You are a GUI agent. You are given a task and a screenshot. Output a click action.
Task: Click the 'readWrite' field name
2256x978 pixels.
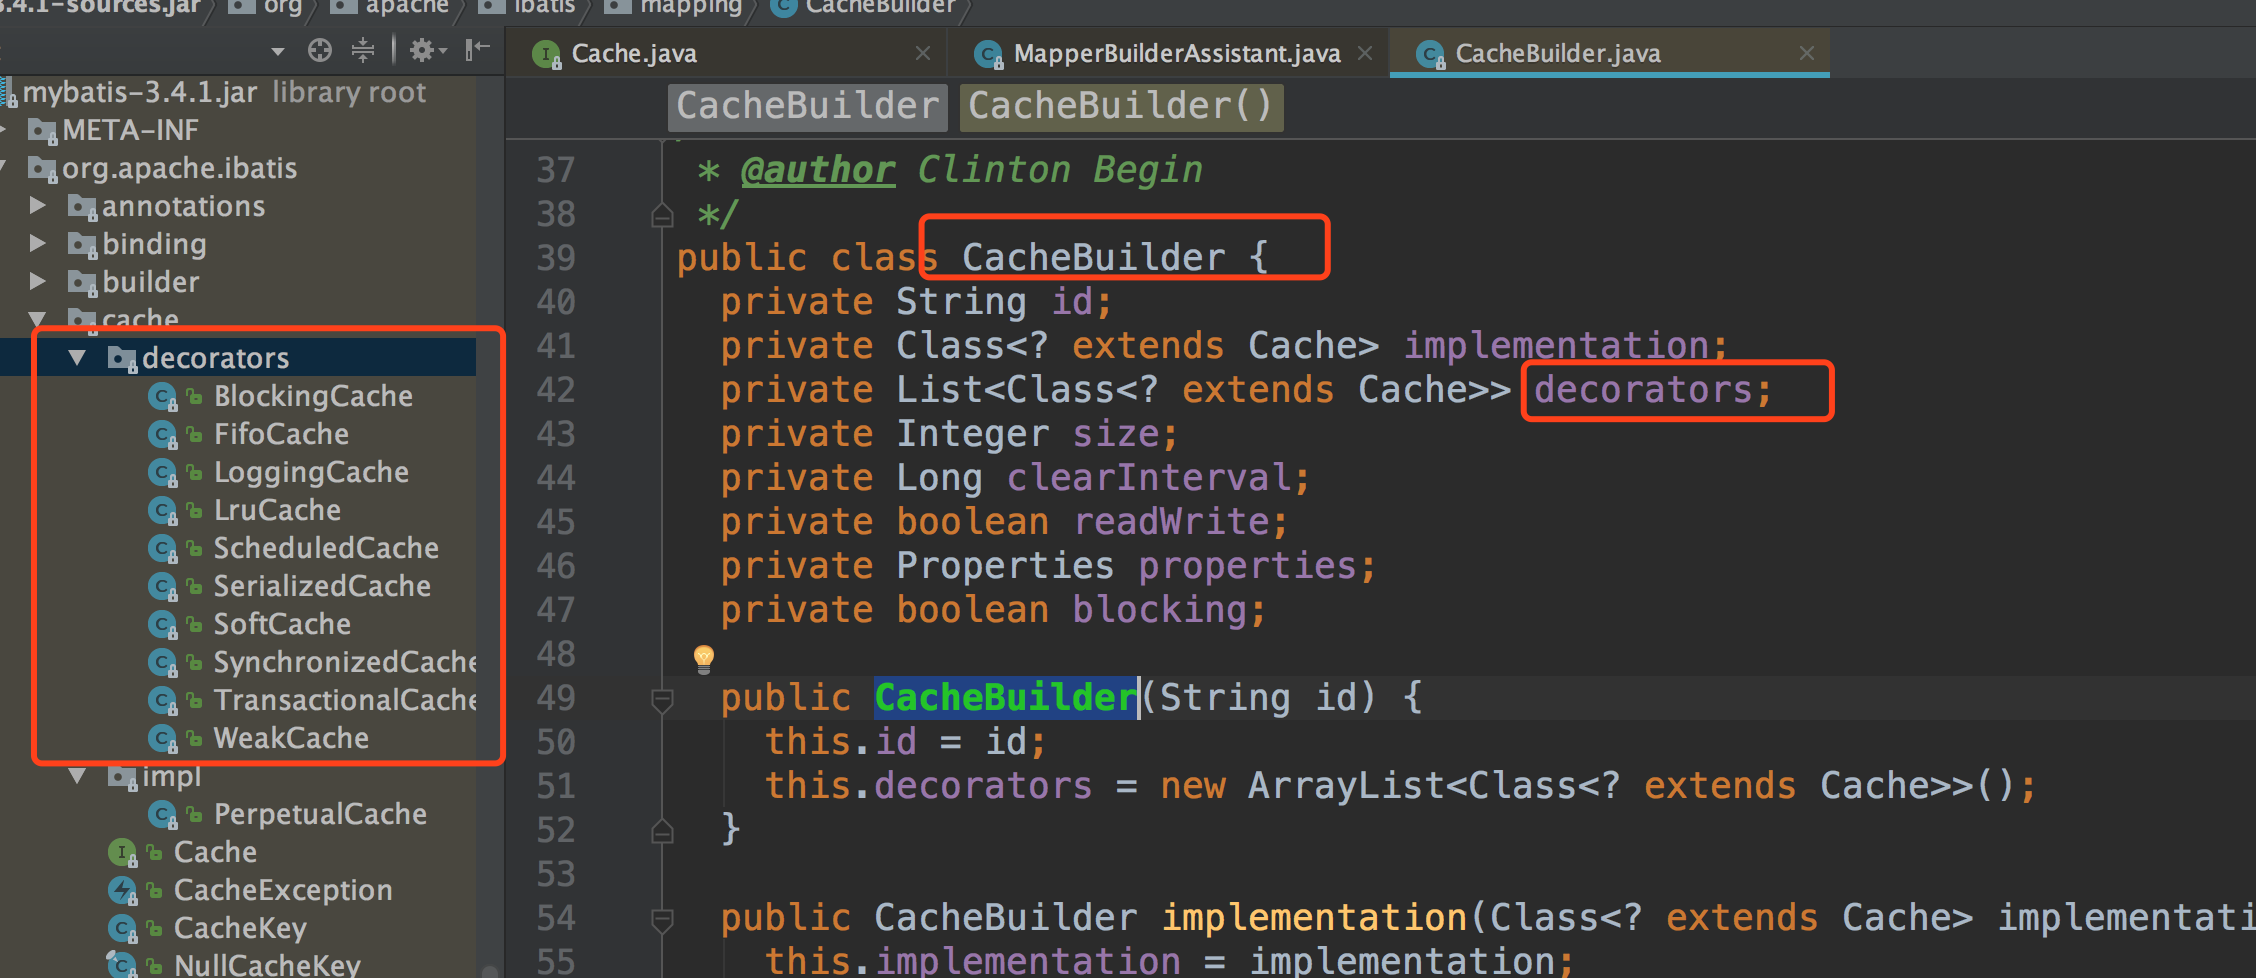[x=1171, y=522]
